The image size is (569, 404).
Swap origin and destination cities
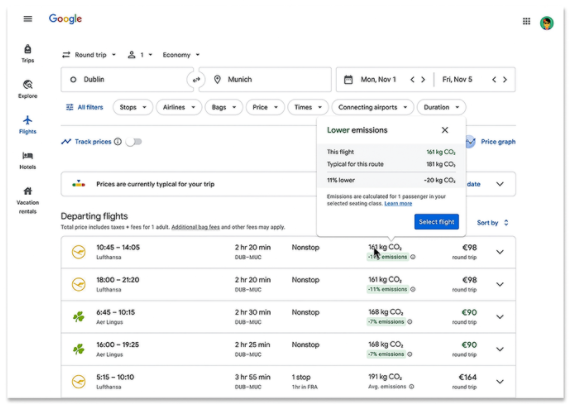[196, 79]
